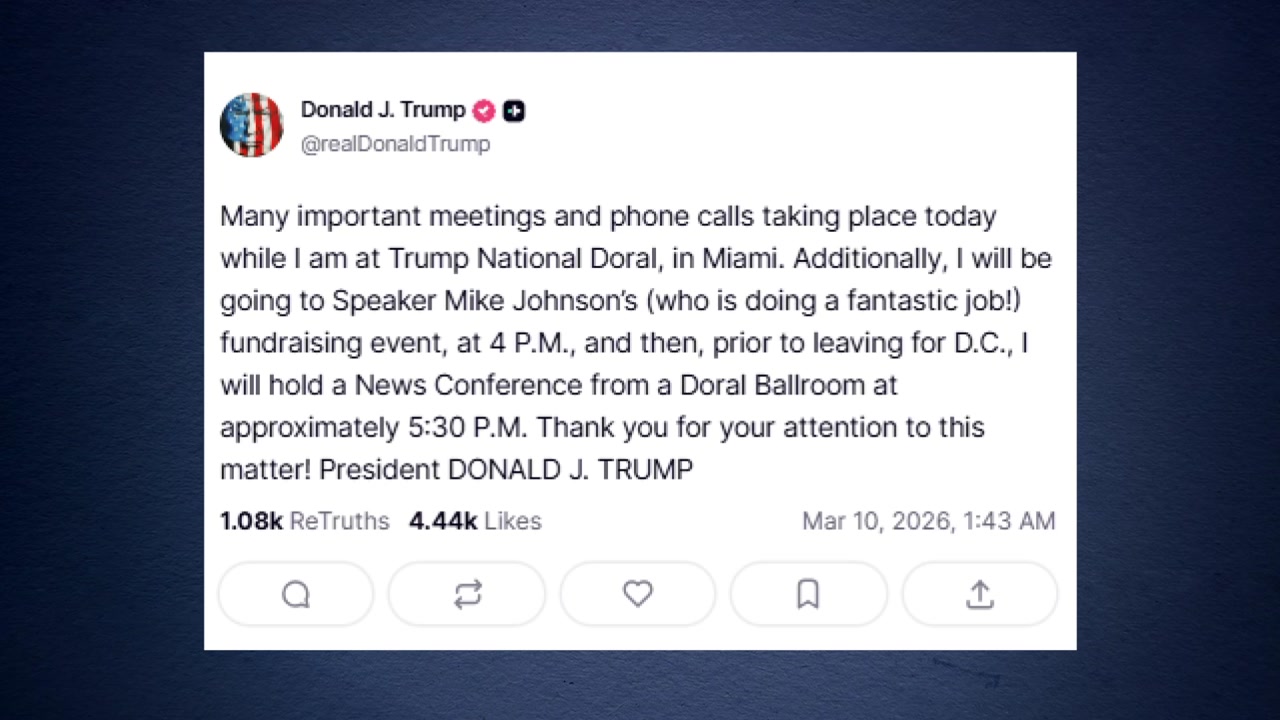The image size is (1280, 720).
Task: Like the post with the heart icon
Action: pos(638,594)
